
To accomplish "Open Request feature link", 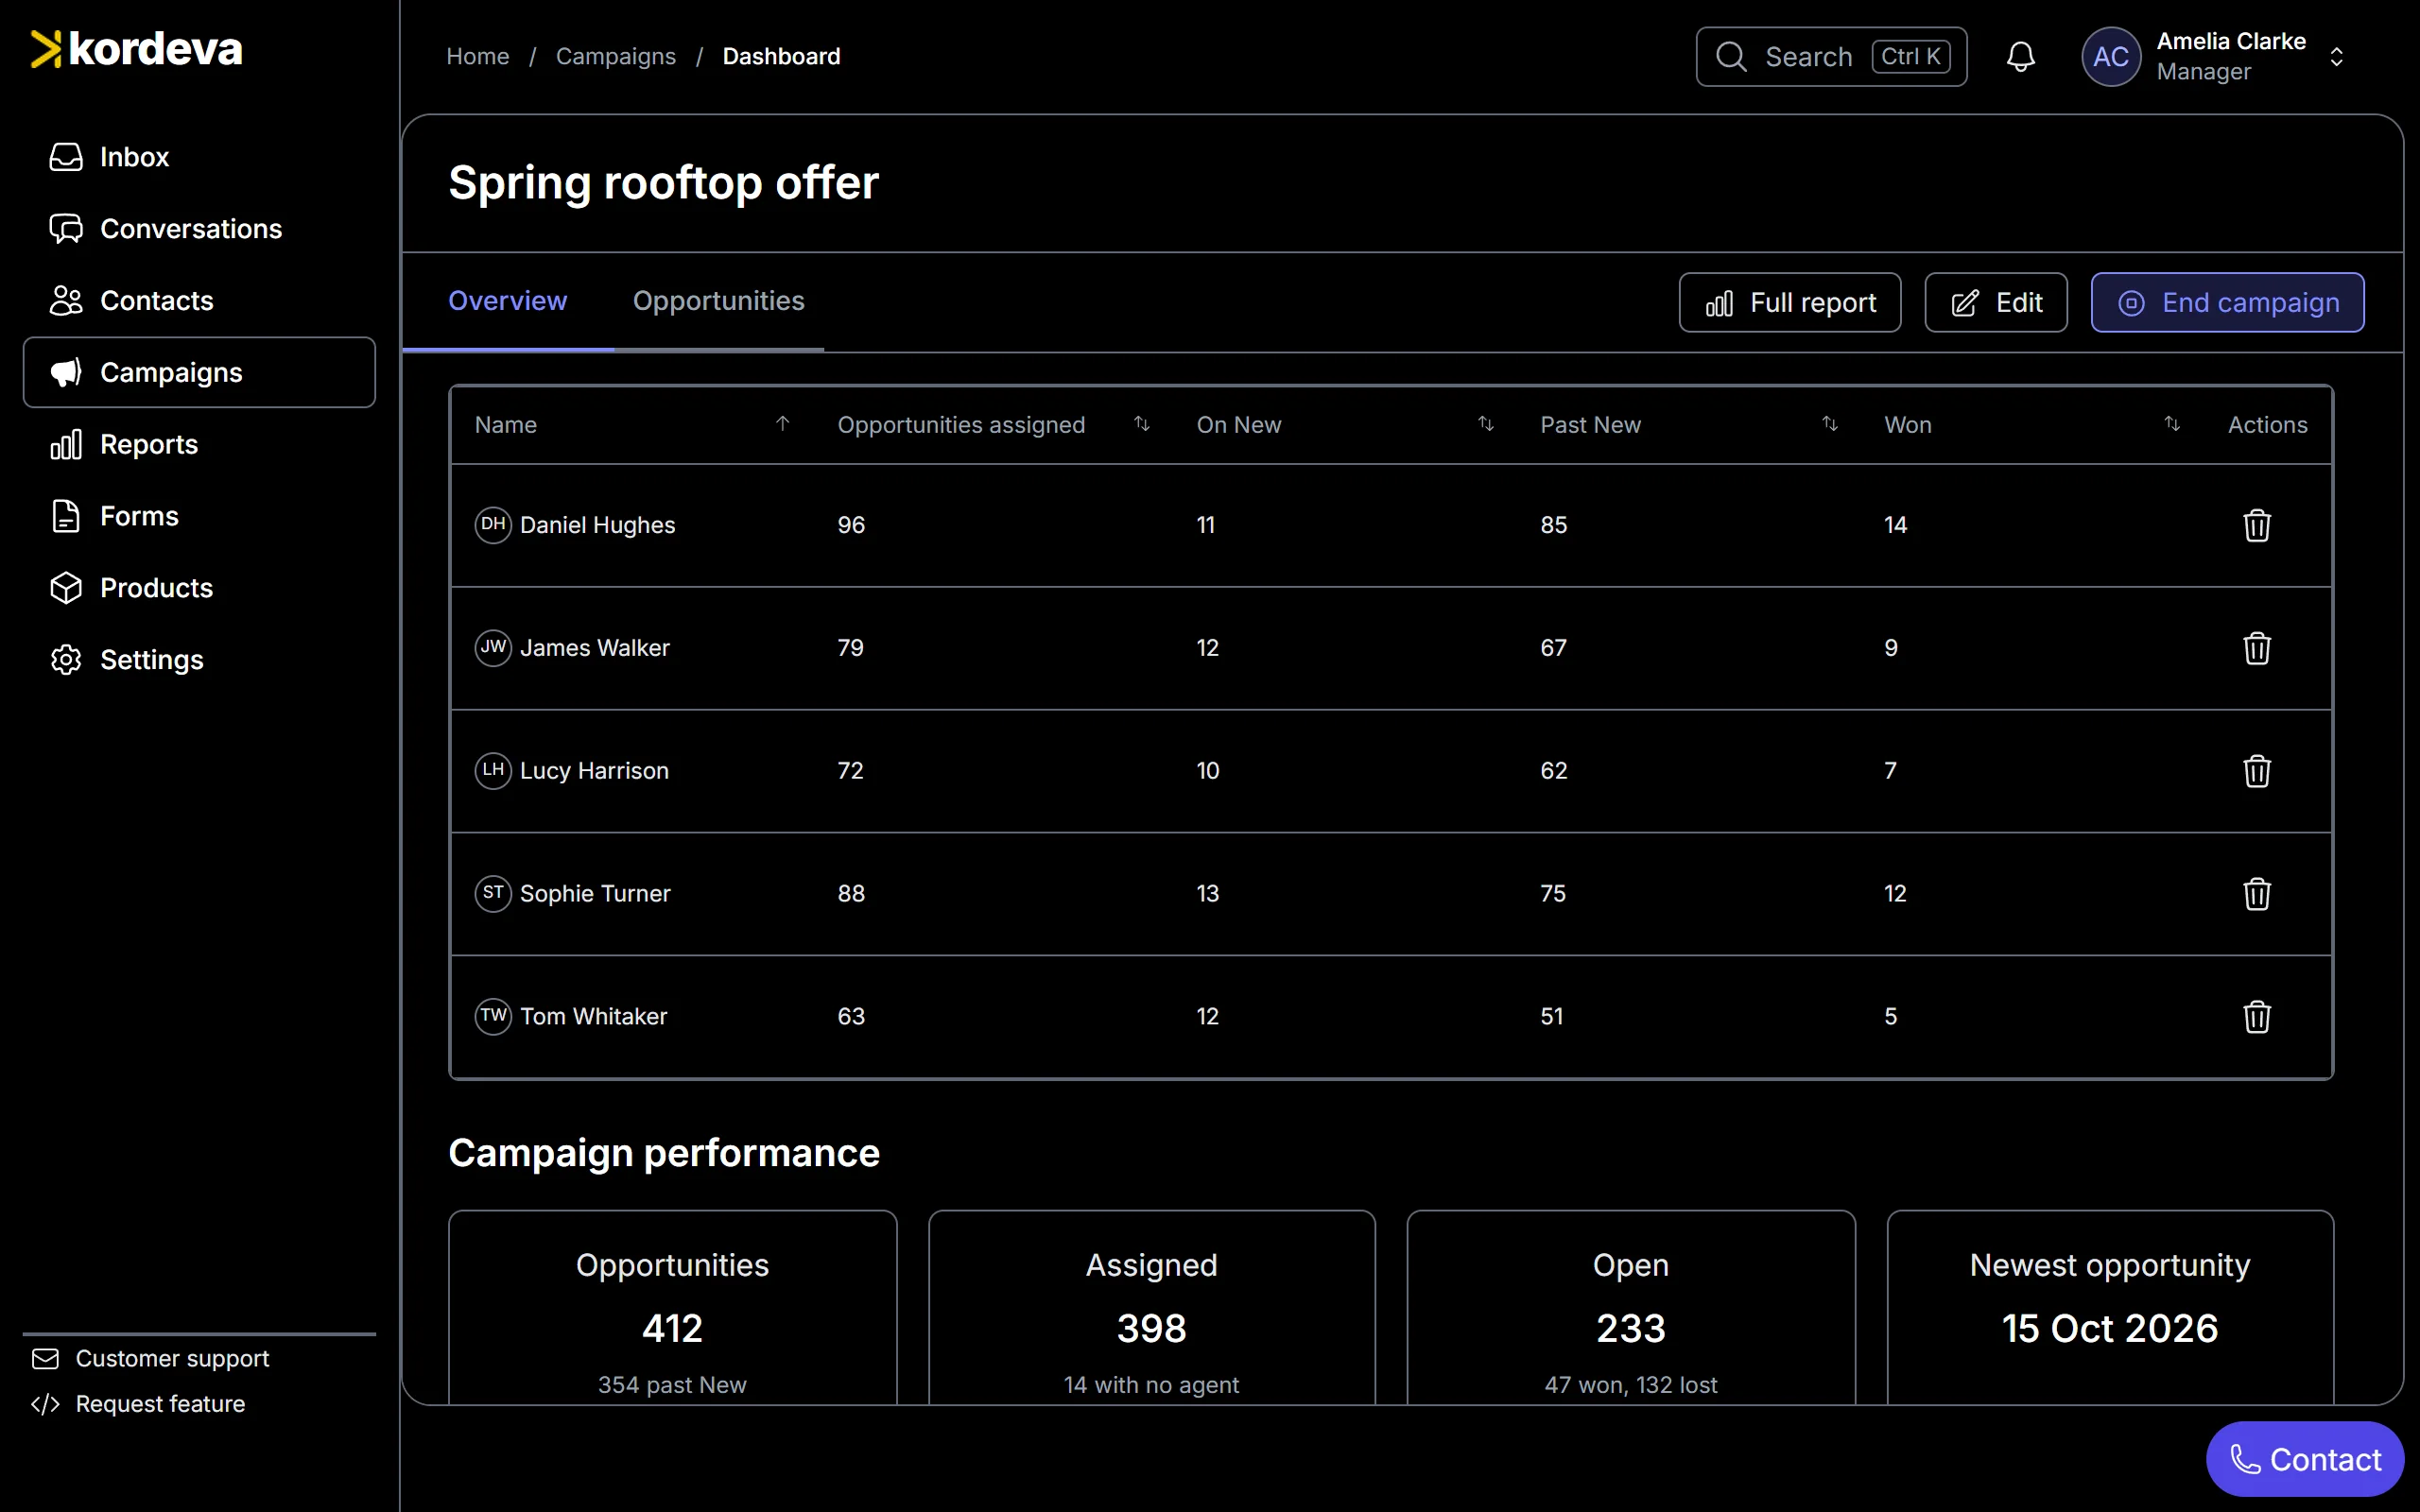I will (x=138, y=1404).
